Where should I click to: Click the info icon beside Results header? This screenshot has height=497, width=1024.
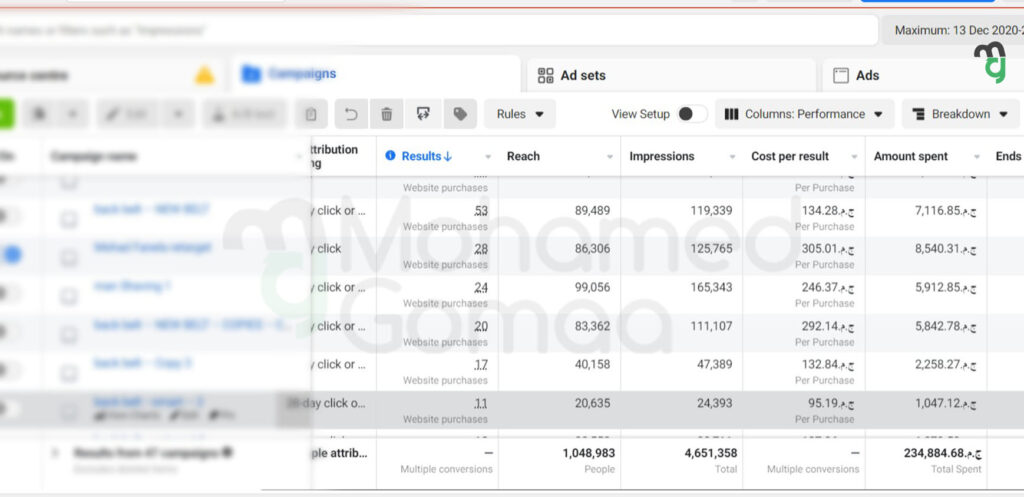tap(391, 156)
